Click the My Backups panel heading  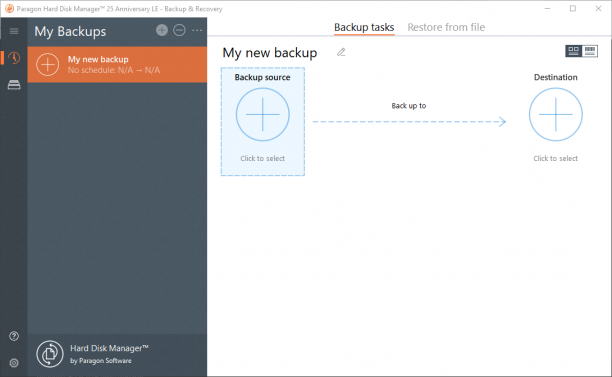[70, 31]
